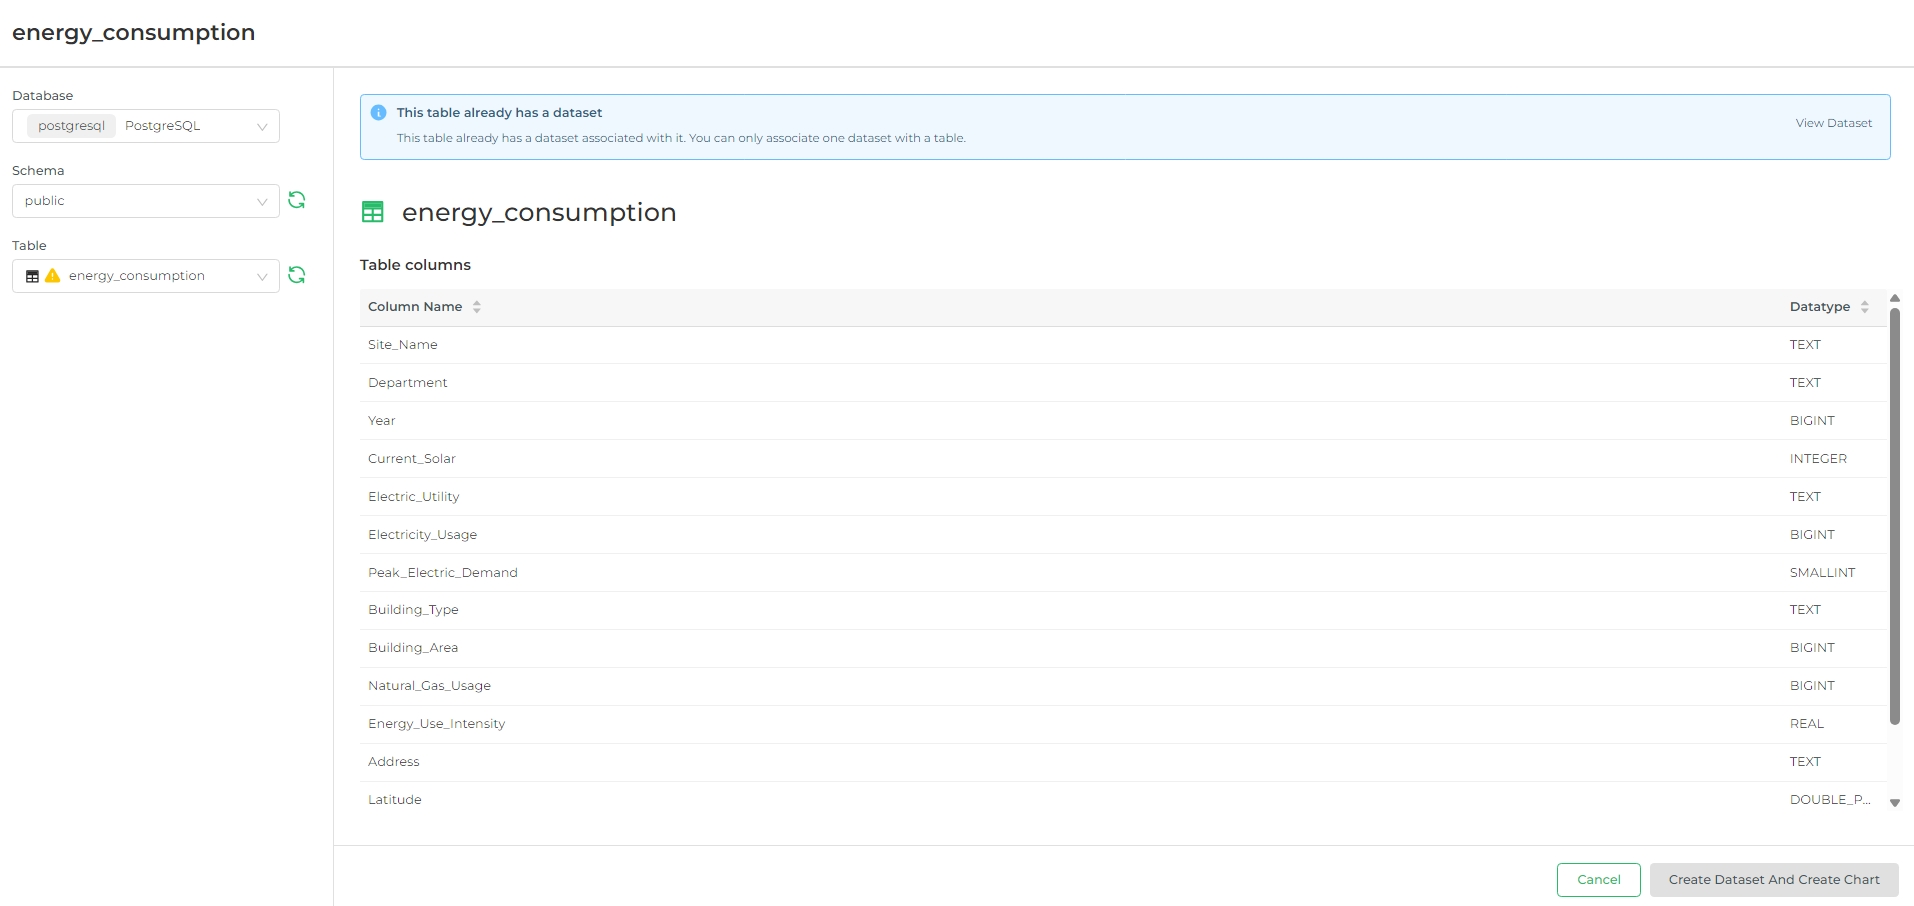This screenshot has width=1914, height=906.
Task: Click the truncated DOUBLE_P... datatype of Latitude
Action: (1830, 800)
